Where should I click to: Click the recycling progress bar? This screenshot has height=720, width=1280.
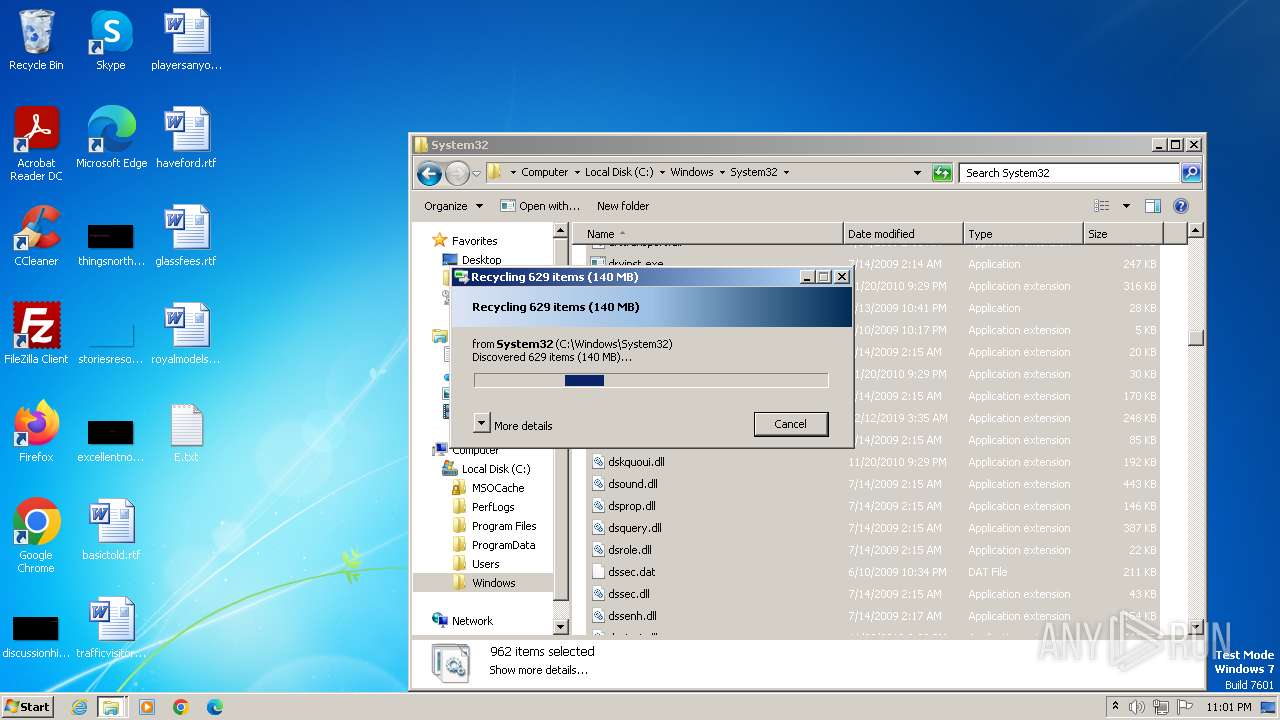coord(651,380)
